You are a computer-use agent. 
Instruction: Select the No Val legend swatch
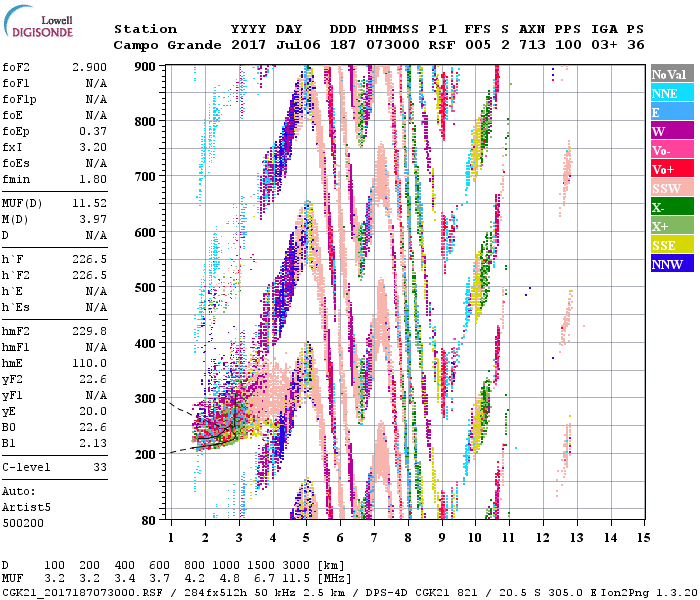pyautogui.click(x=672, y=74)
